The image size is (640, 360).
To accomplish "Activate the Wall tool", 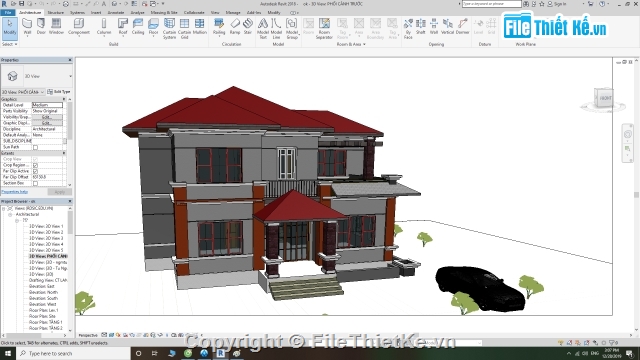I will coord(27,27).
